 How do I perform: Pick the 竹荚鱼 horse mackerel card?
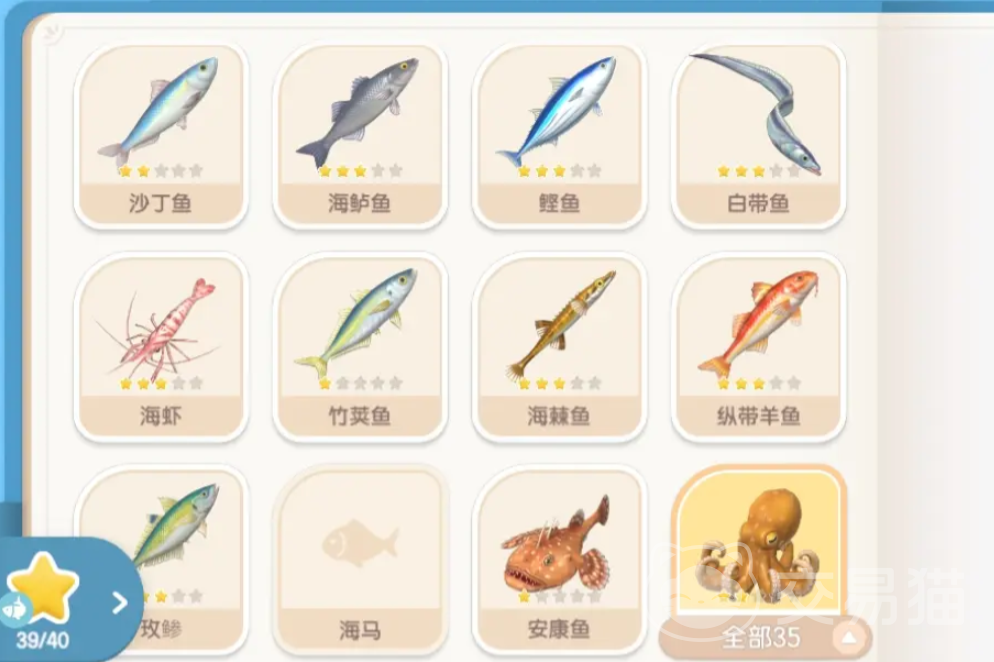pyautogui.click(x=359, y=347)
